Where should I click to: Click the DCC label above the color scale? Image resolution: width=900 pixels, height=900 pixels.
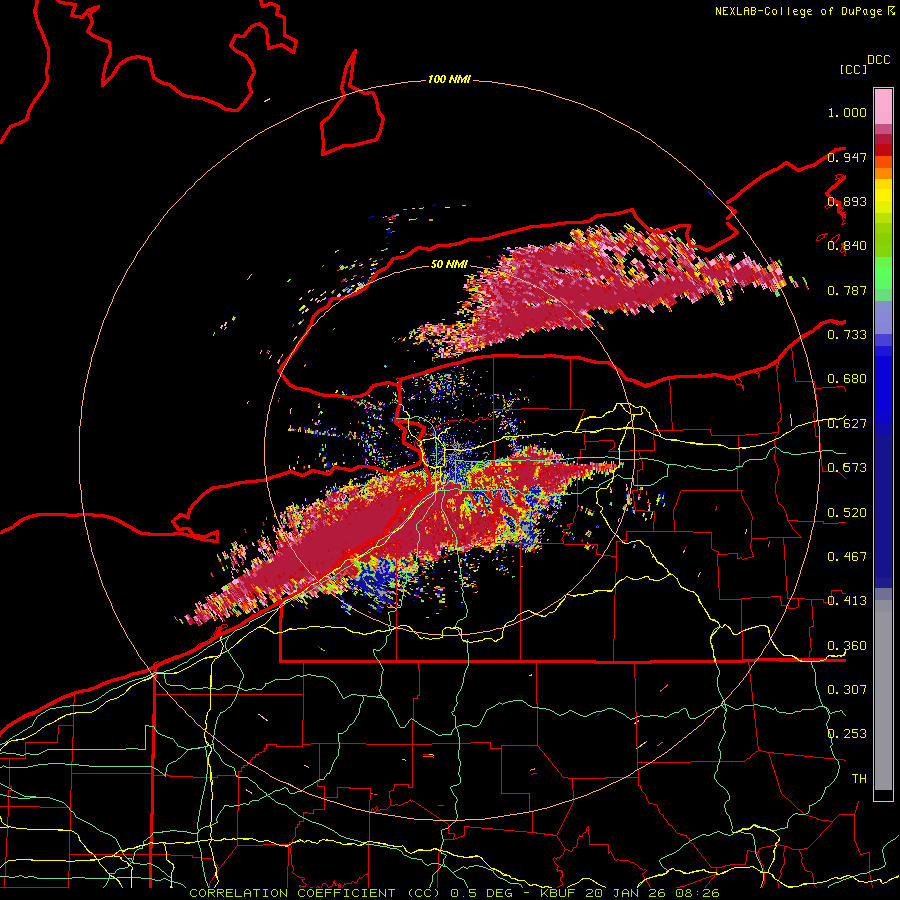[x=879, y=60]
